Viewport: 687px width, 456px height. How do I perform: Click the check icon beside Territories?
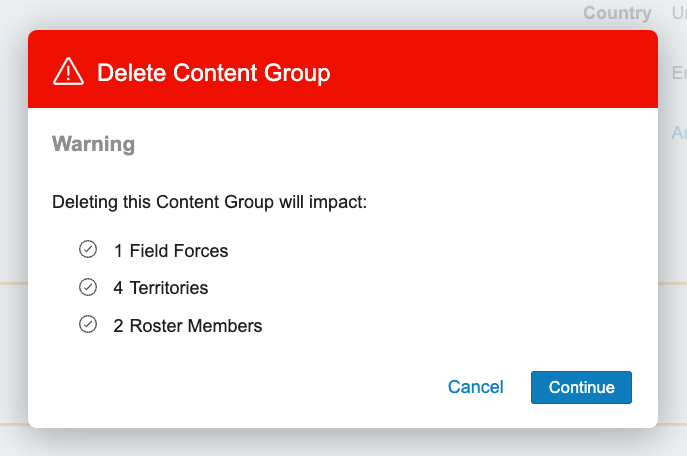click(88, 287)
